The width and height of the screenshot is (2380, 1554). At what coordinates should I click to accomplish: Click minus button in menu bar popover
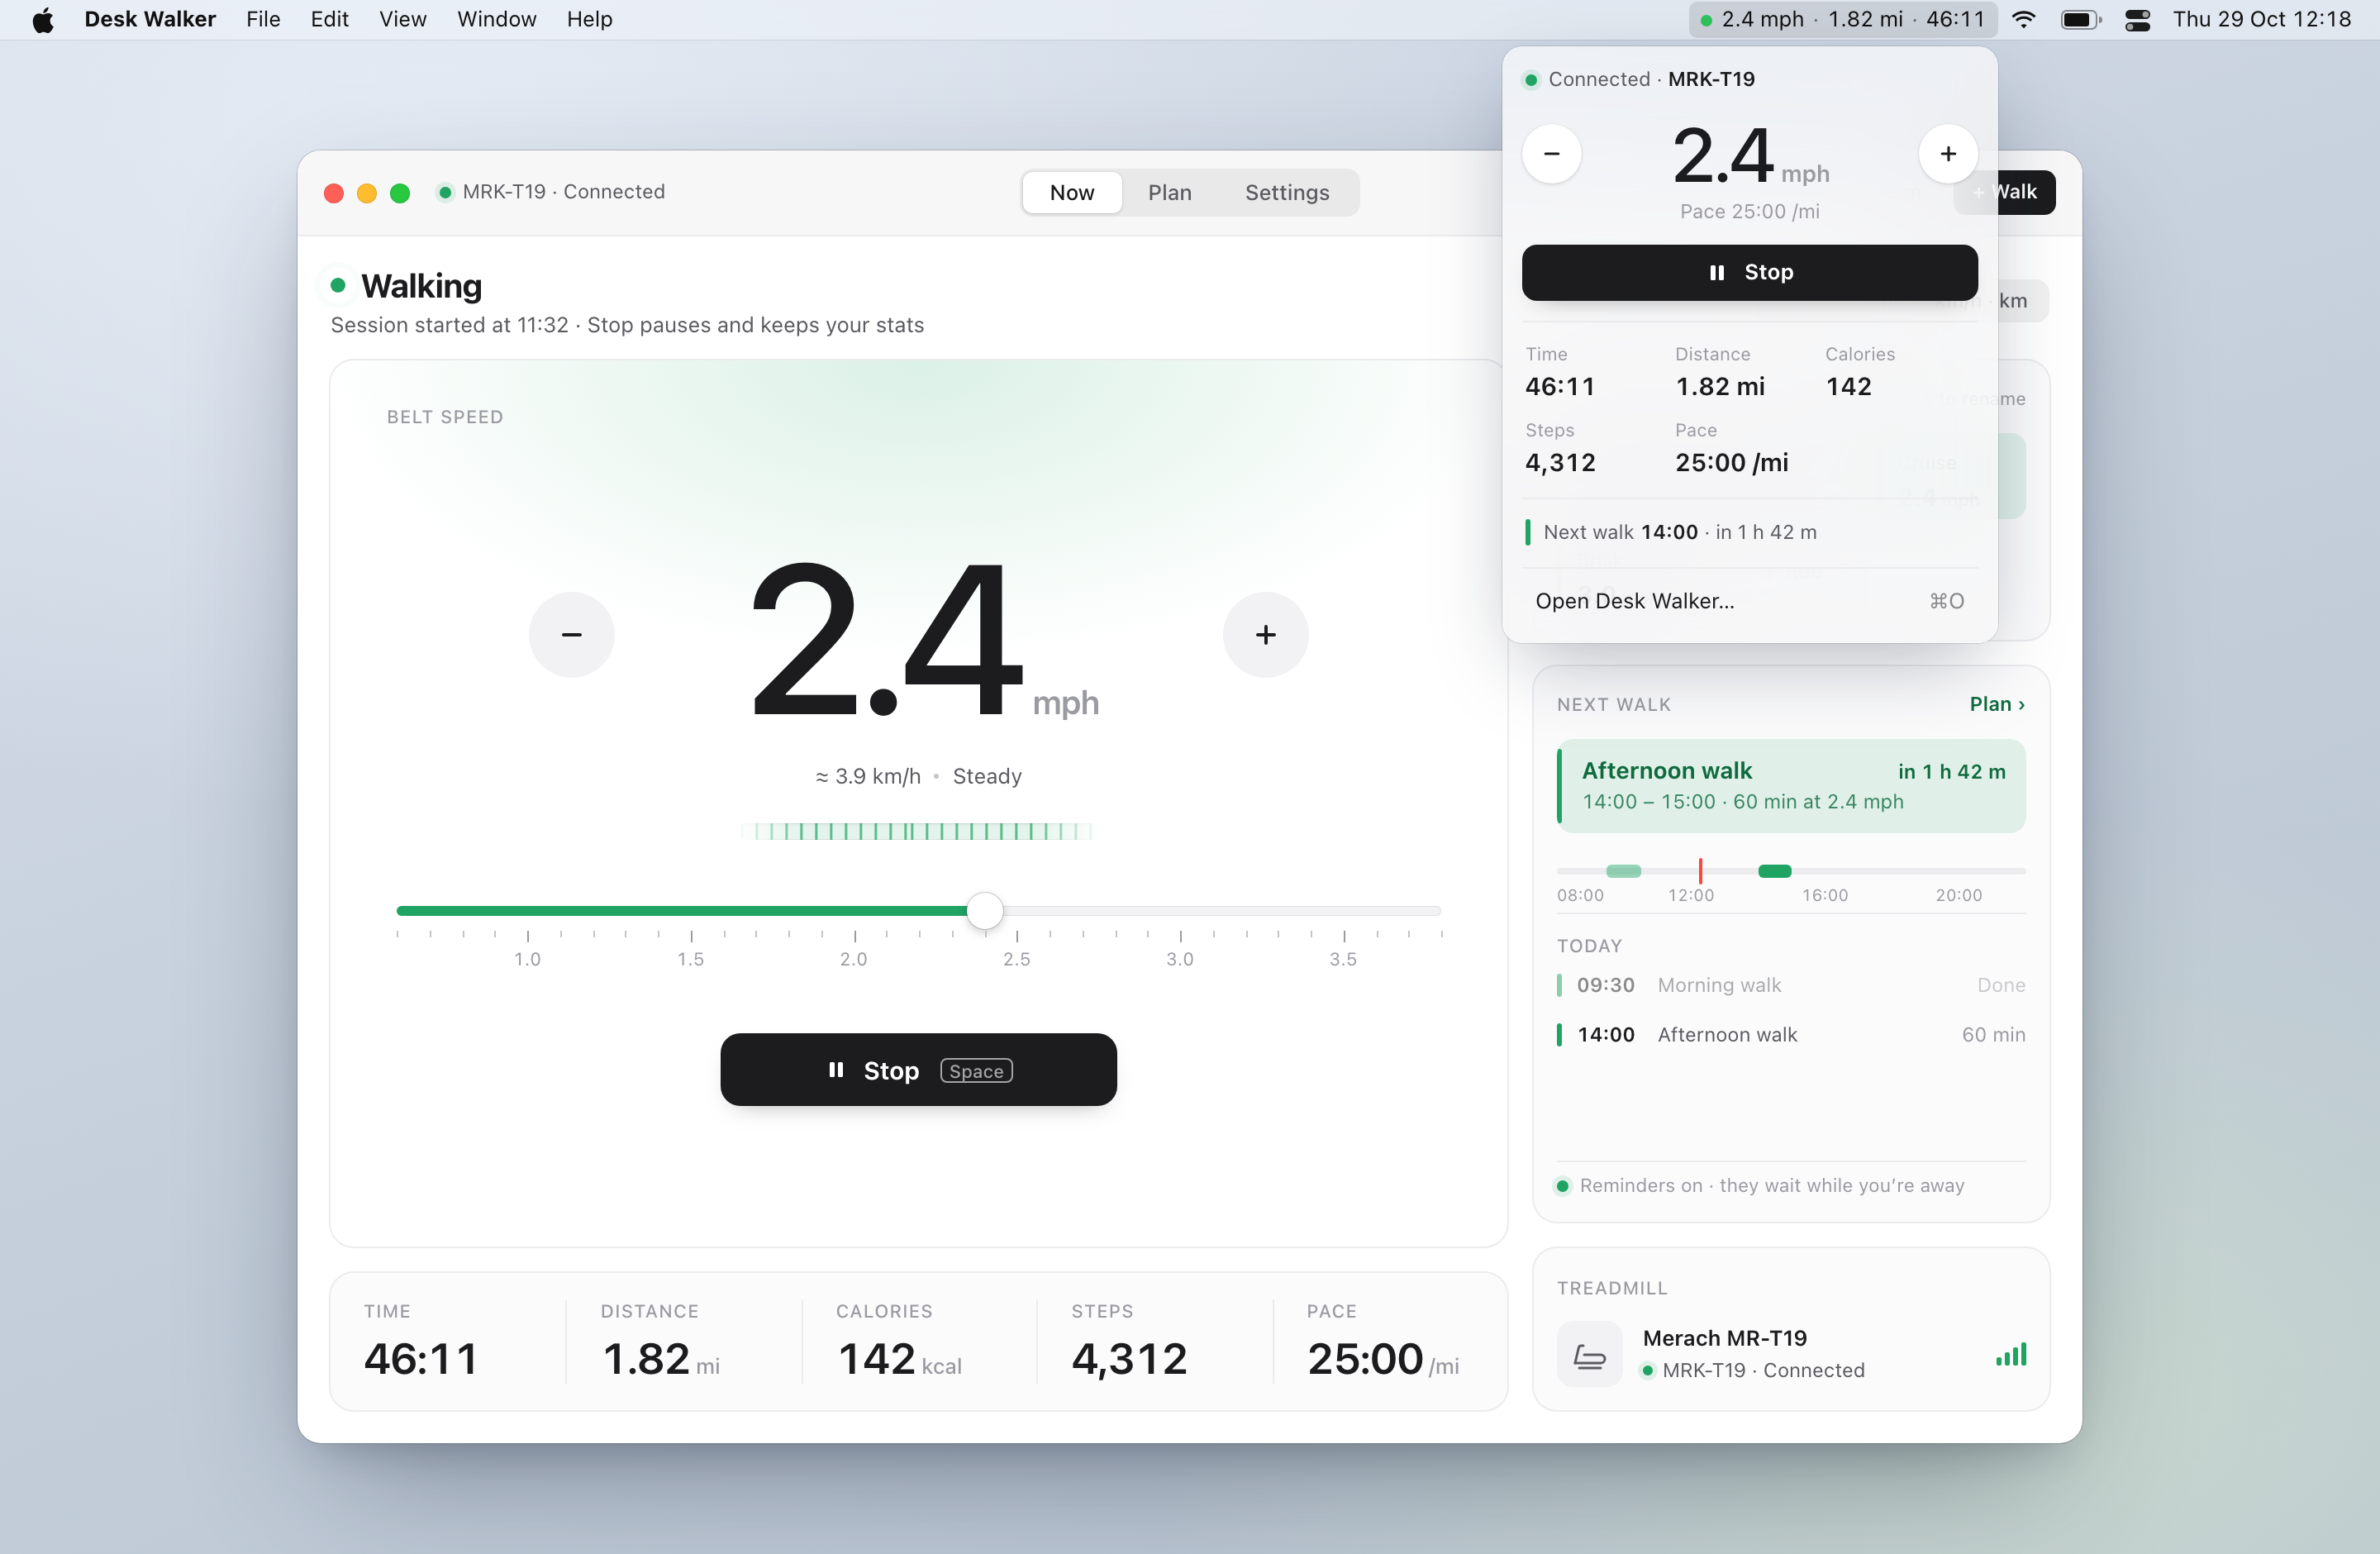[x=1551, y=154]
